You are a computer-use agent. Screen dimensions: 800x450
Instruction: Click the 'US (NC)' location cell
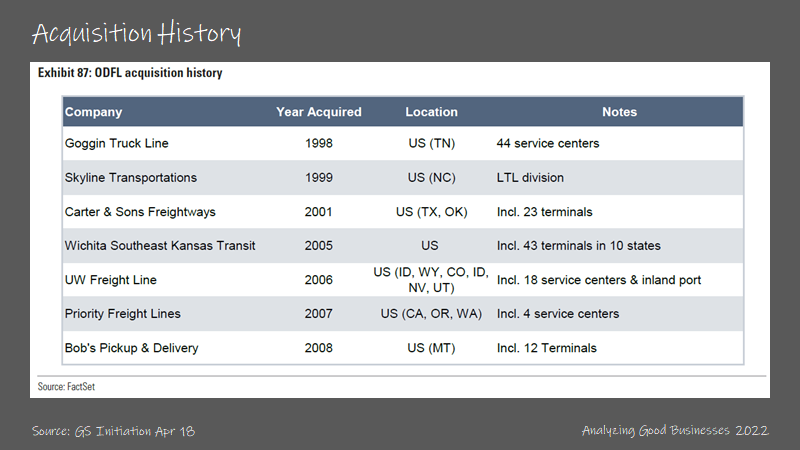click(432, 178)
